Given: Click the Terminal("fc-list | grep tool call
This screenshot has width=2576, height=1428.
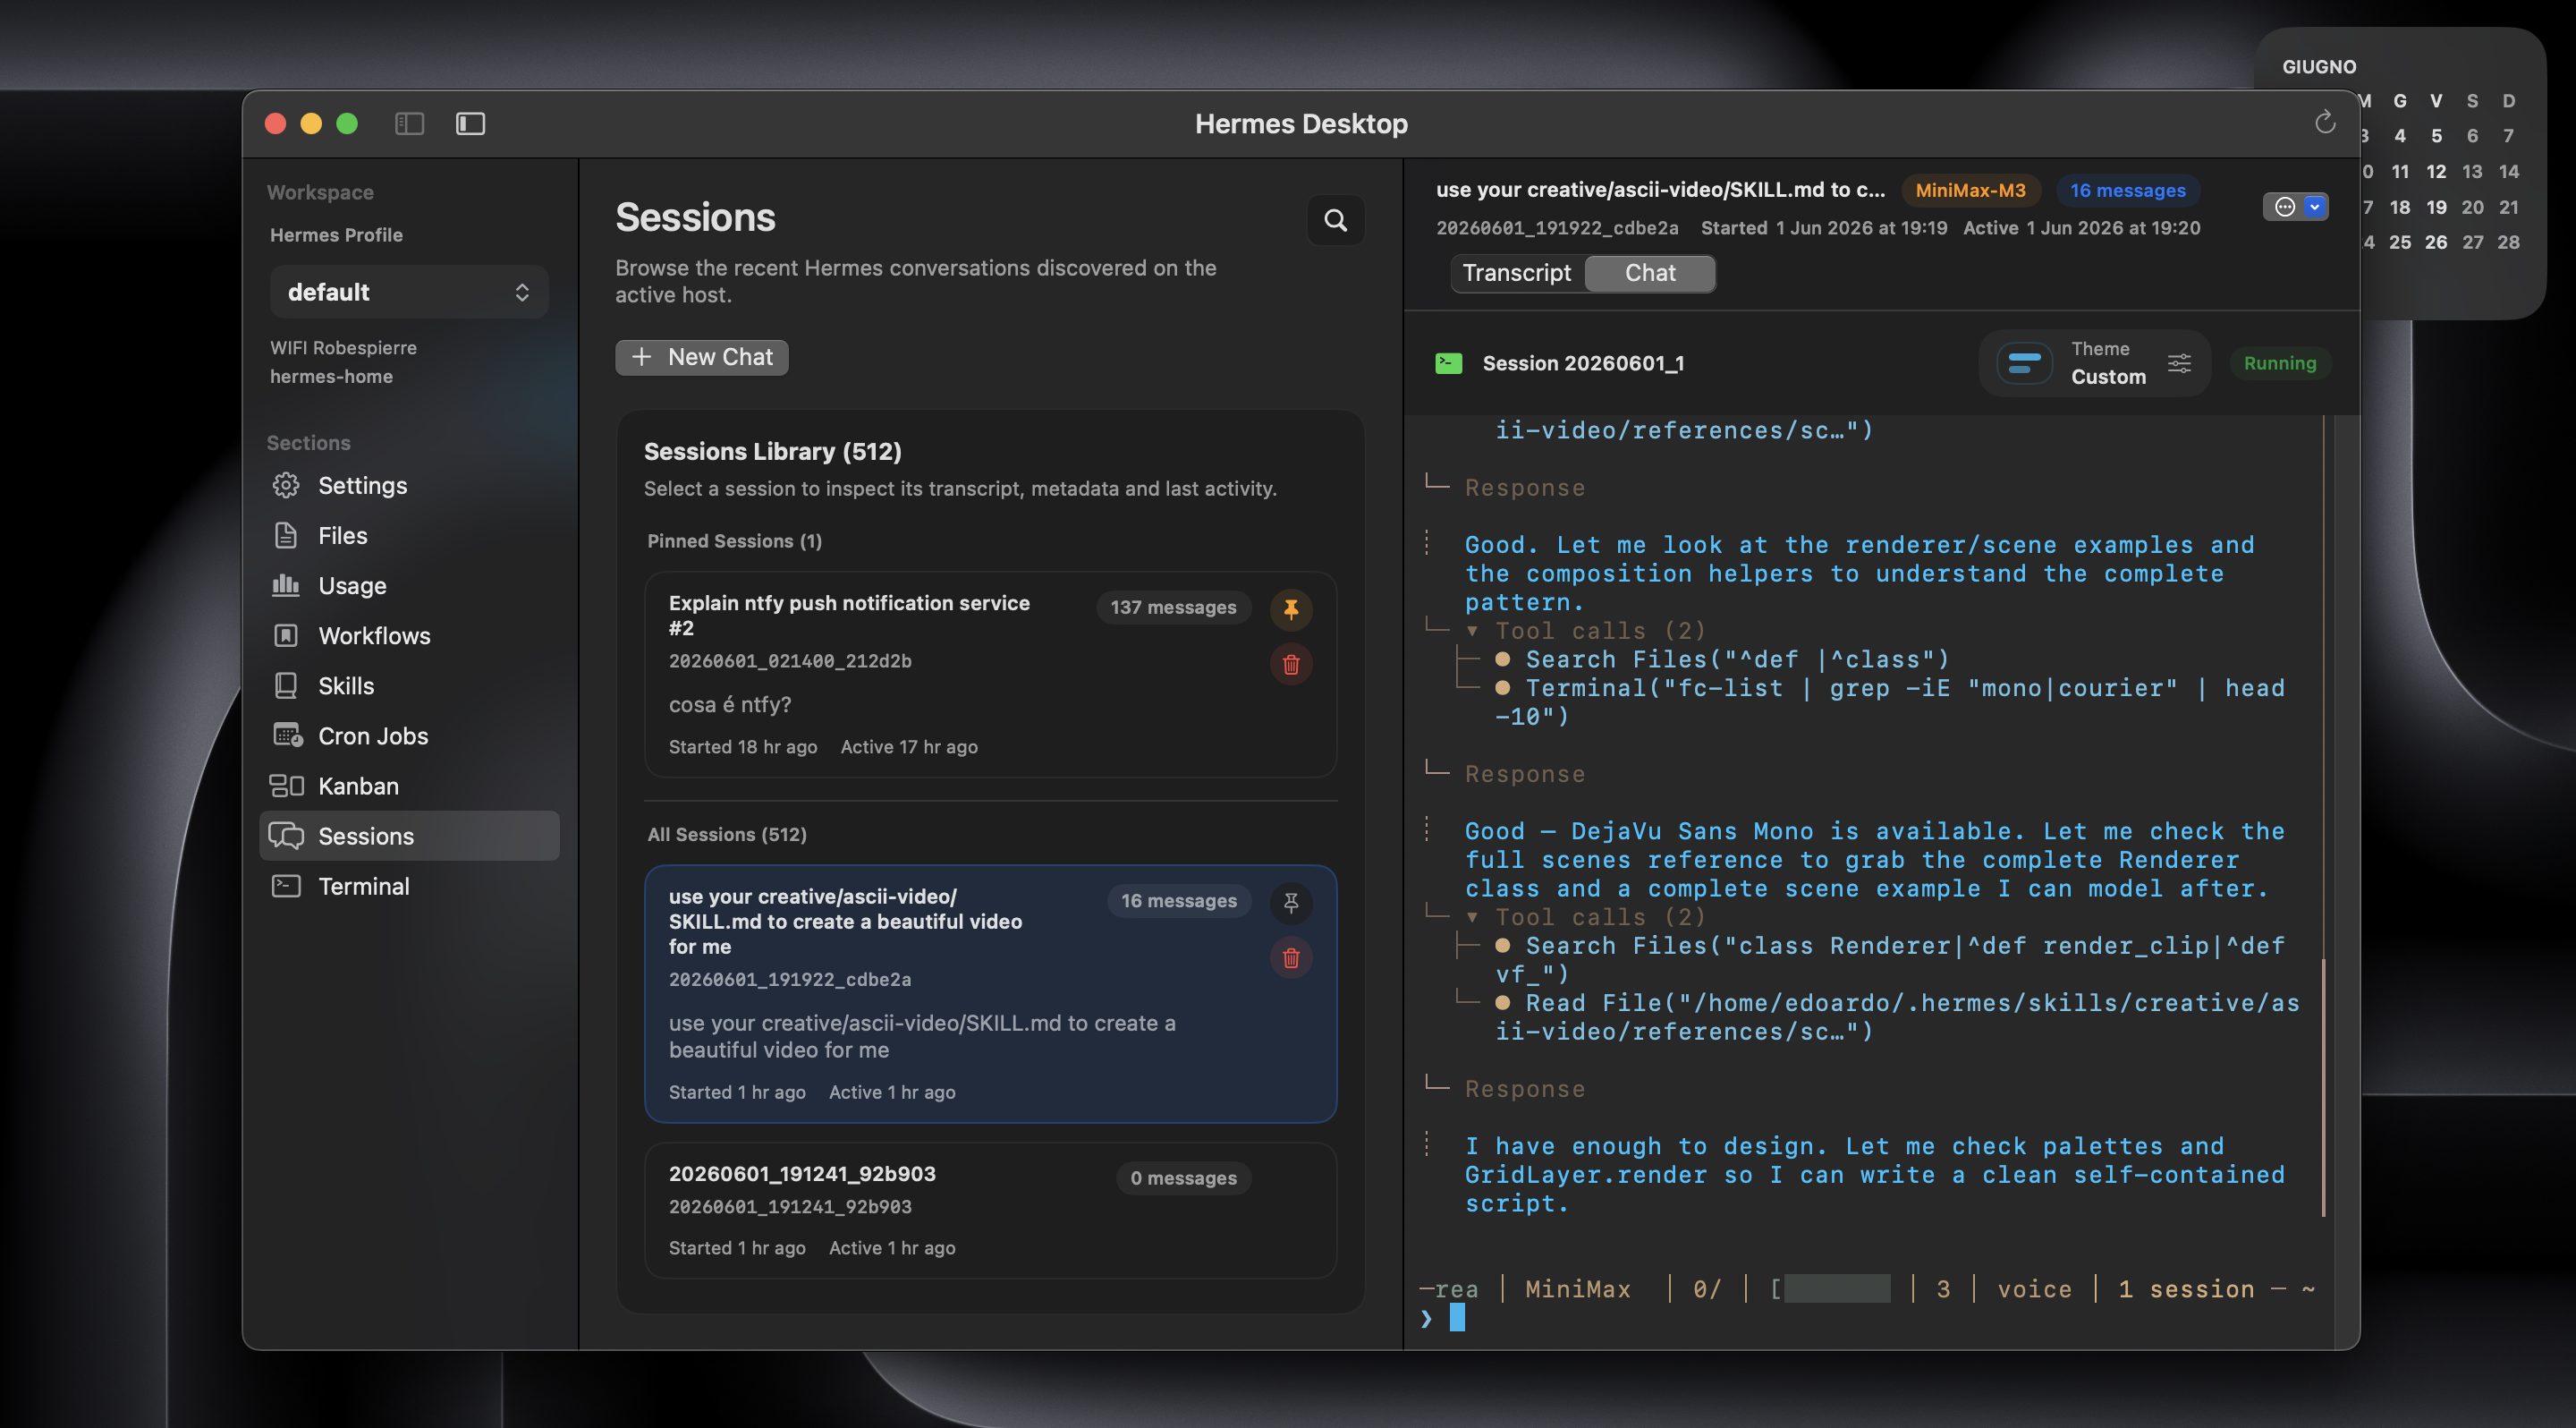Looking at the screenshot, I should (1890, 702).
